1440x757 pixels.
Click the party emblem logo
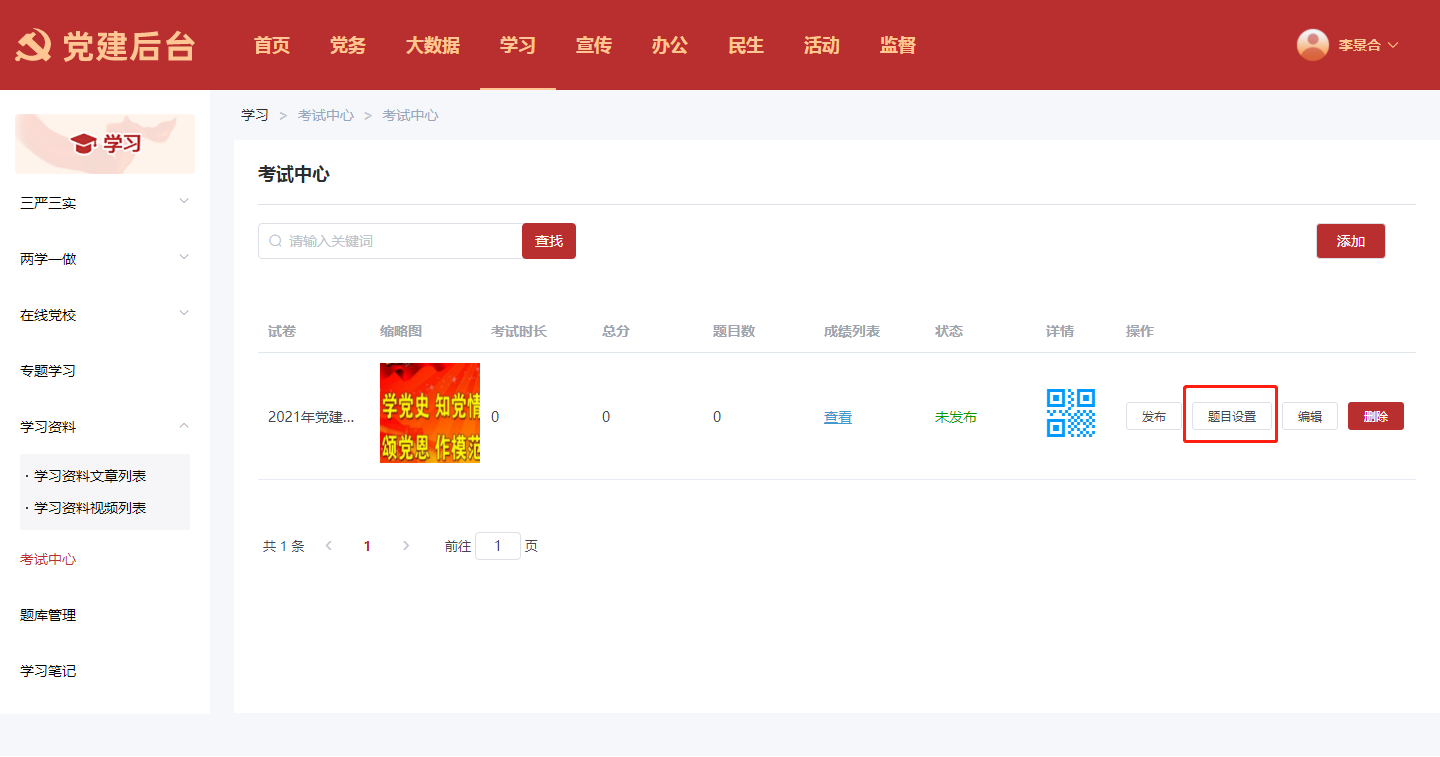coord(33,46)
